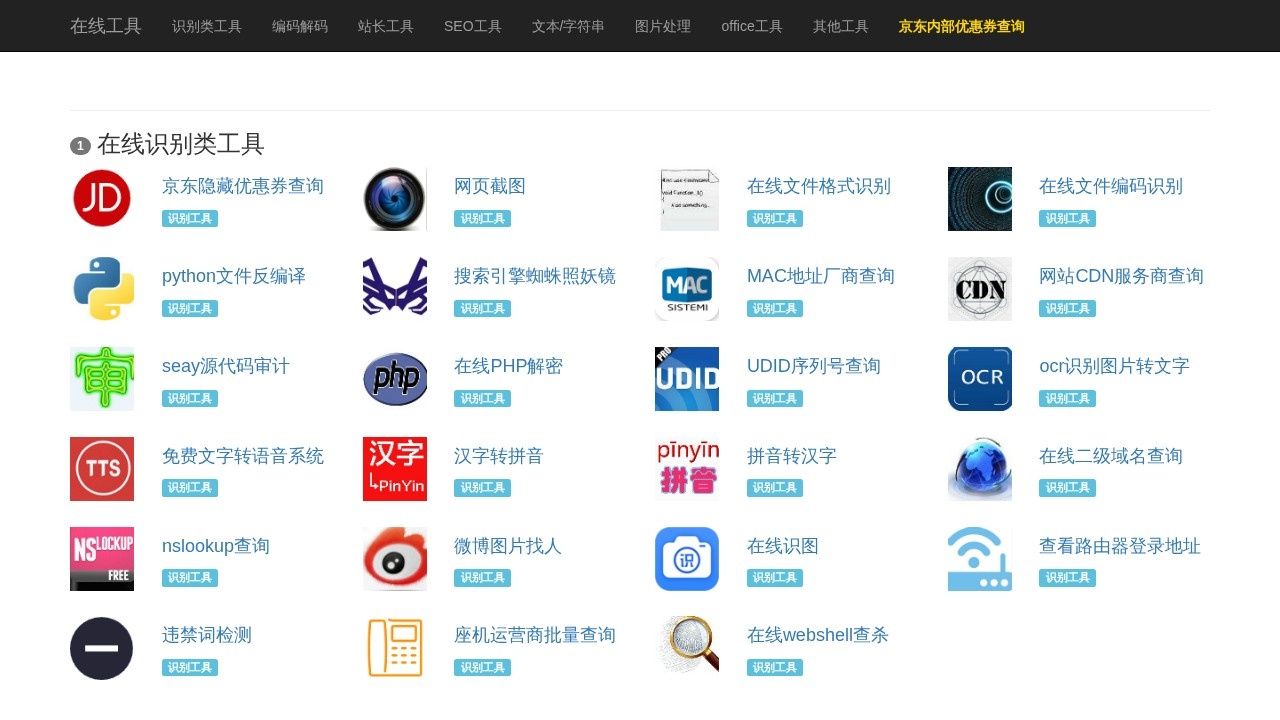Select the JD logo icon

point(101,198)
